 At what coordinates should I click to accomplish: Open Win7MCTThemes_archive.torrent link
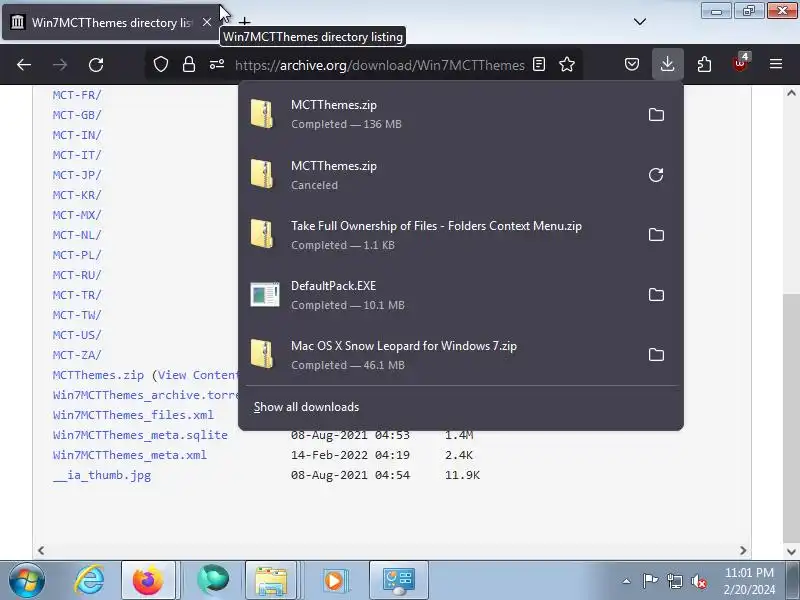point(145,395)
